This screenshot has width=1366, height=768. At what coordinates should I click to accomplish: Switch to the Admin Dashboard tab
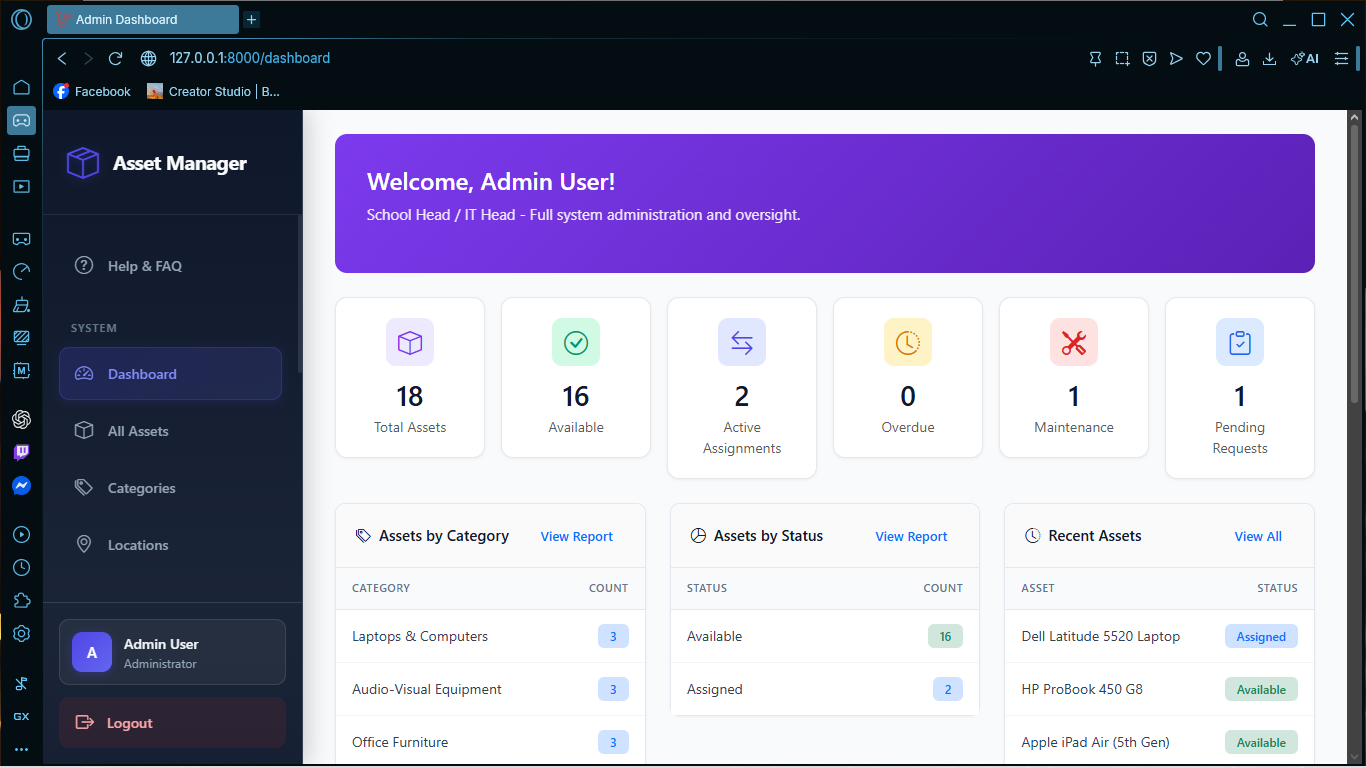(140, 19)
